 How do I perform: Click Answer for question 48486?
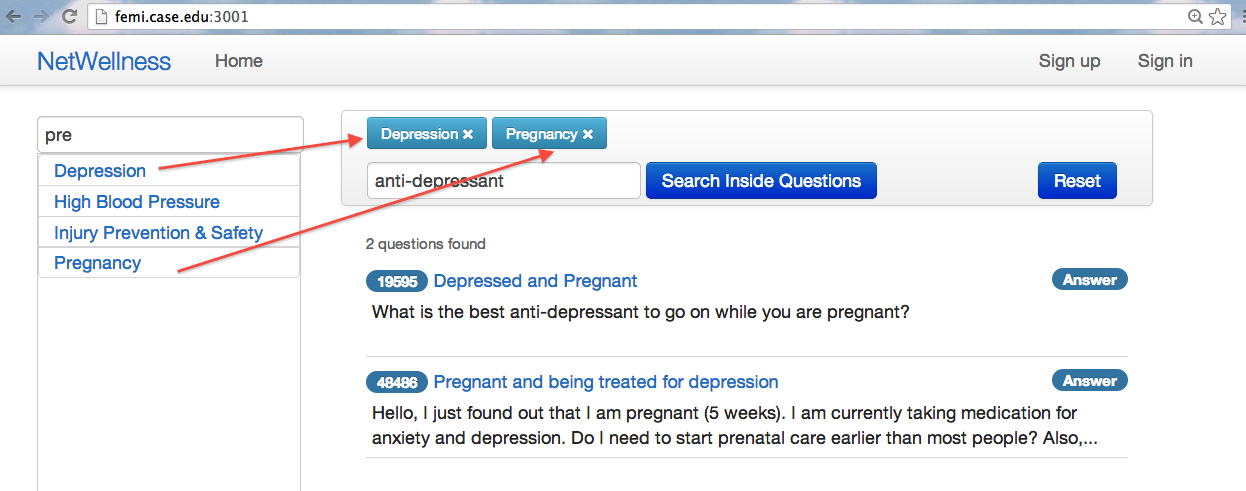[x=1089, y=381]
